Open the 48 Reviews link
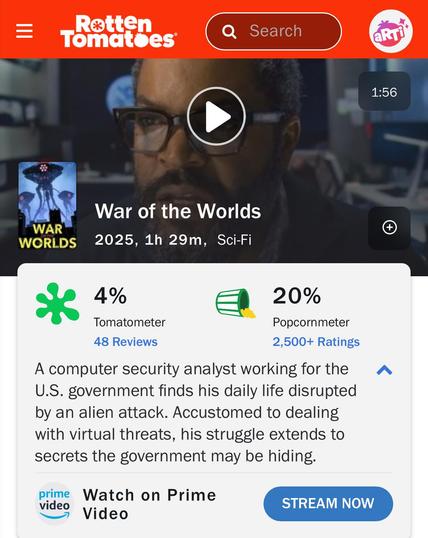 126,342
